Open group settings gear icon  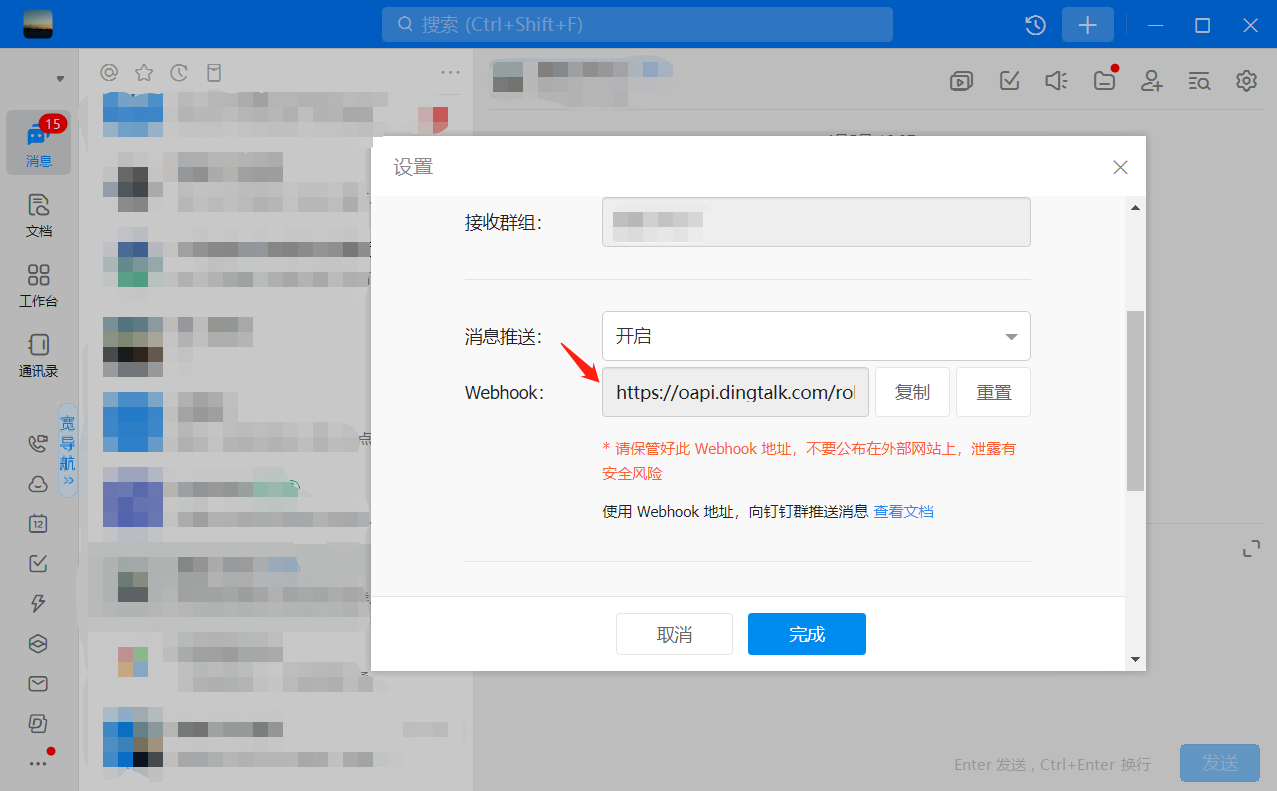click(x=1246, y=81)
